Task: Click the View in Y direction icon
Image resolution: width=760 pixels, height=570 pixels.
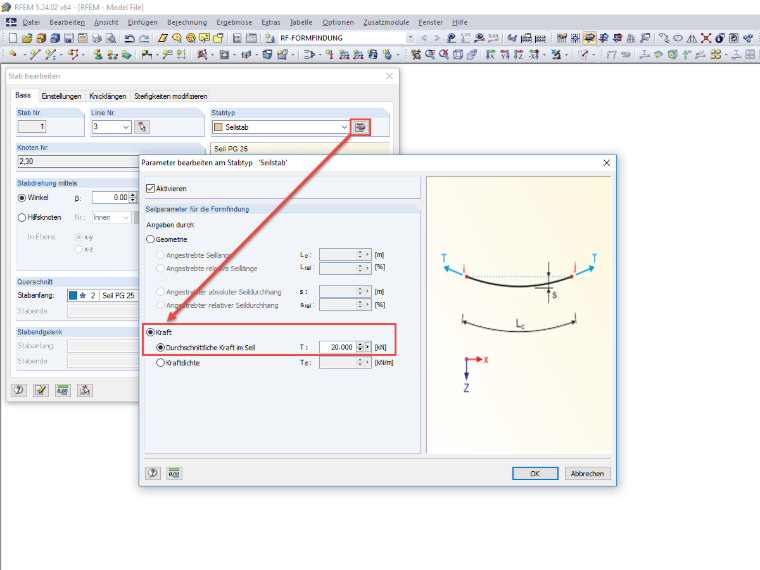Action: point(505,54)
